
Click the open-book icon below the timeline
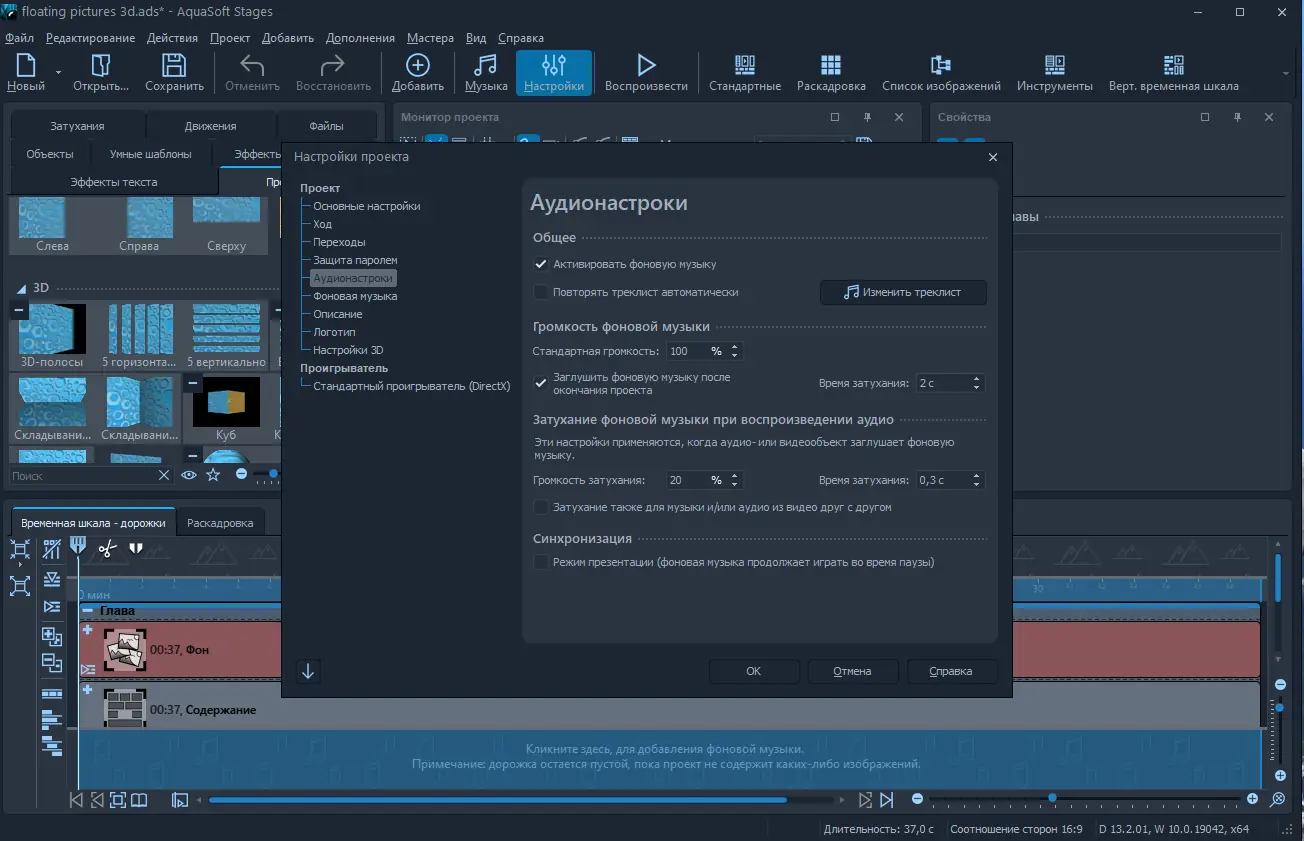[140, 800]
